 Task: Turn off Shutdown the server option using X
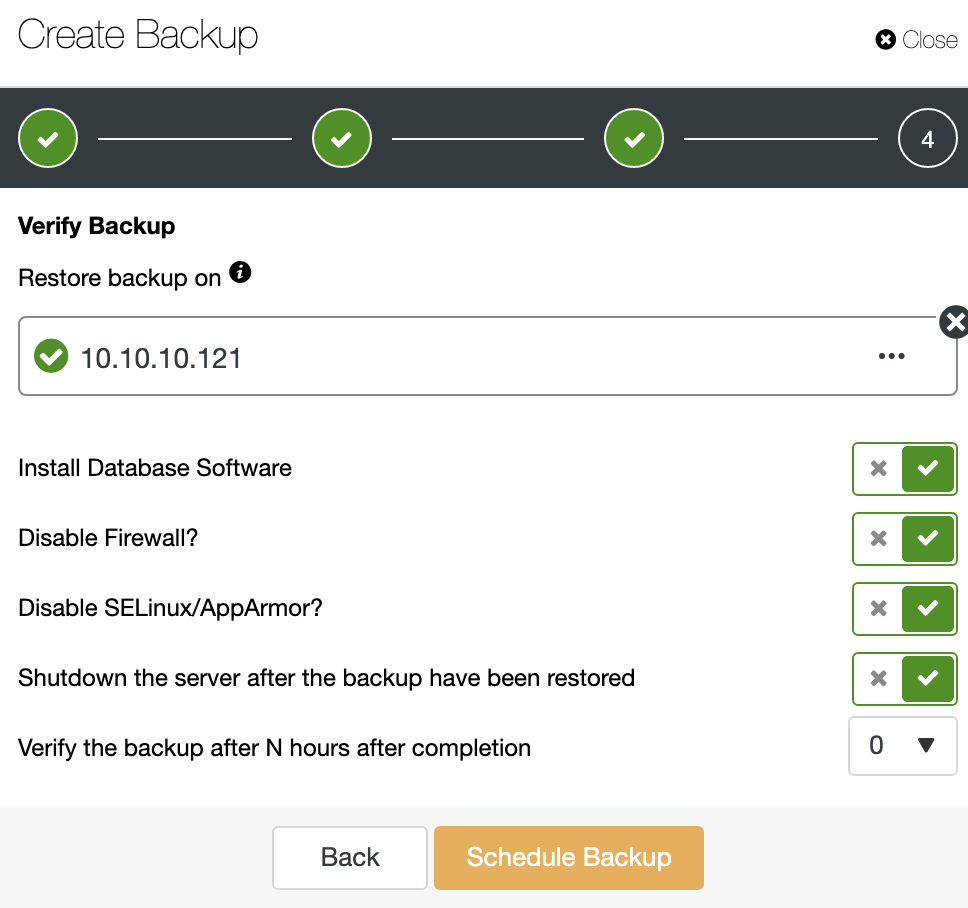878,678
